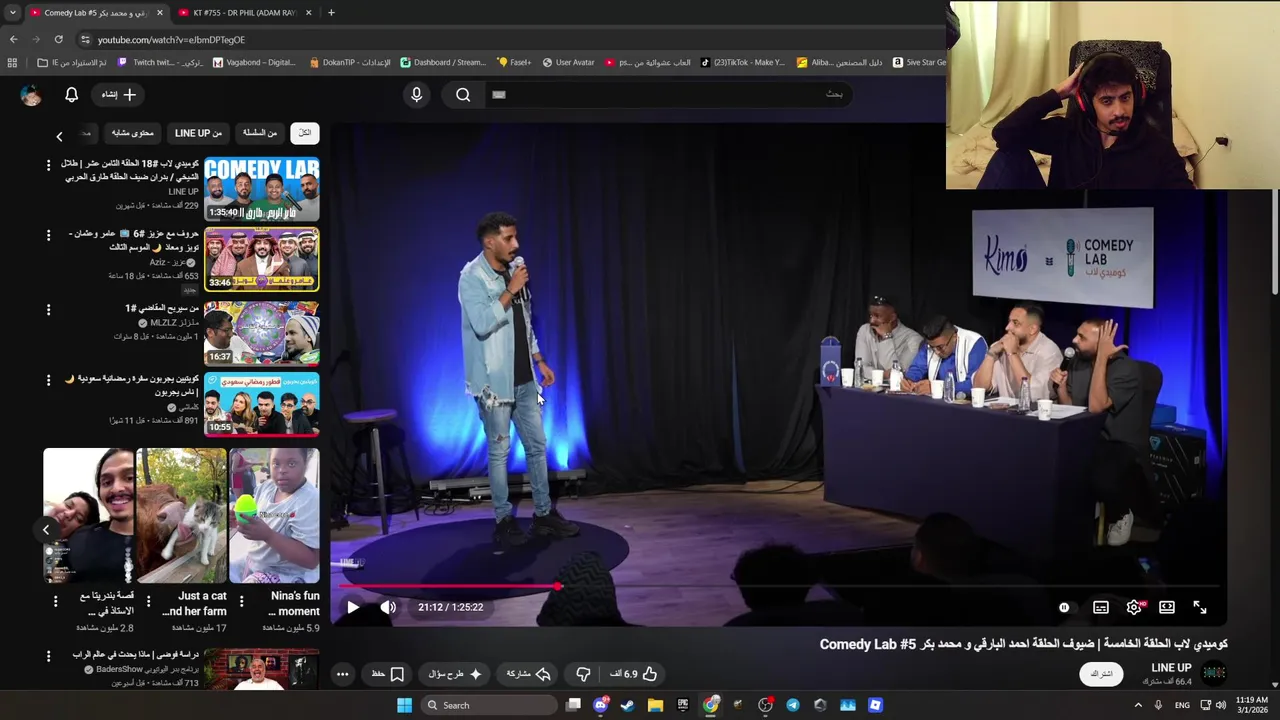Select 'محتوى مشابه' filter chip
The image size is (1280, 720).
(133, 133)
